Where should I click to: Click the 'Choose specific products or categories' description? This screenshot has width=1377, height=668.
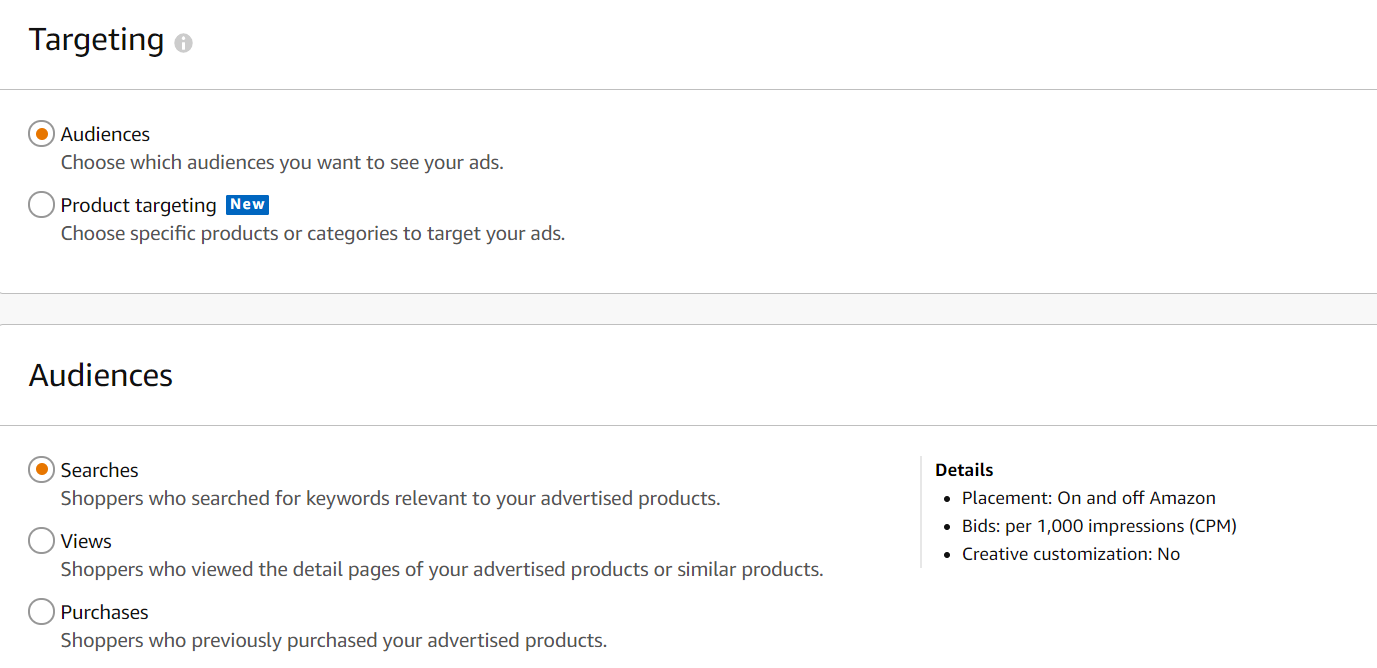pyautogui.click(x=313, y=233)
